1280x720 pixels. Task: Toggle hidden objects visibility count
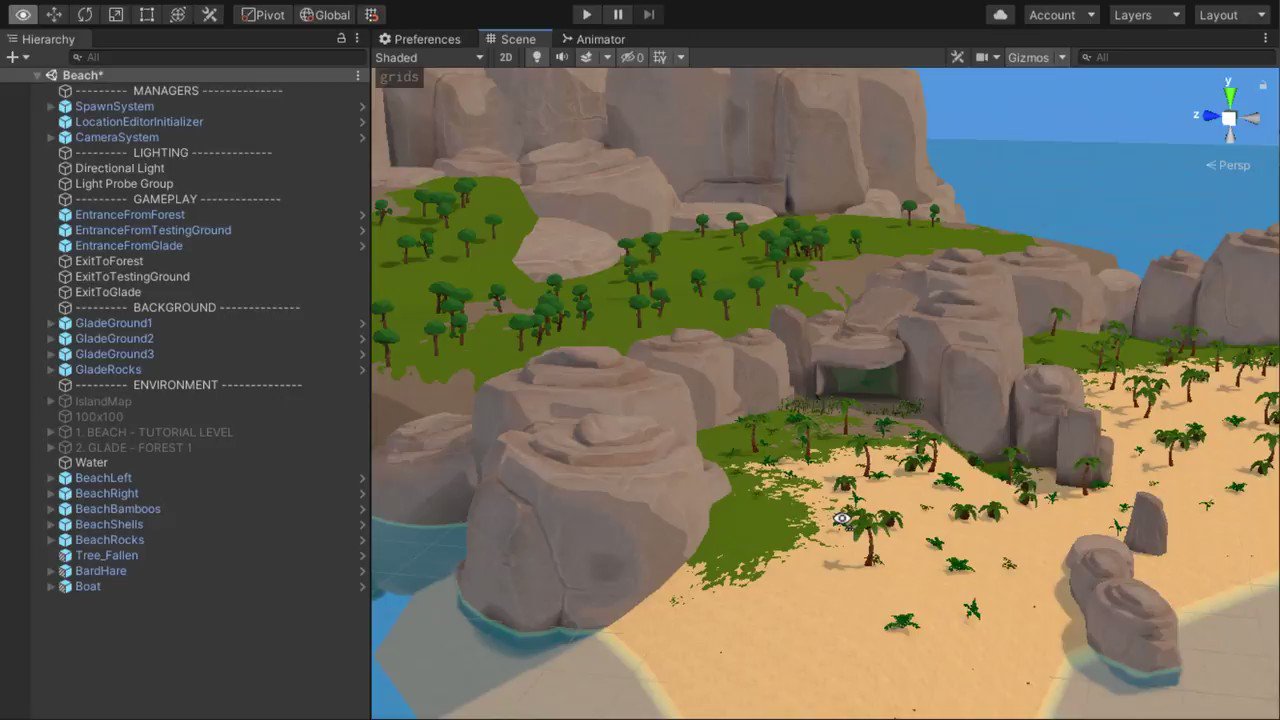click(632, 57)
